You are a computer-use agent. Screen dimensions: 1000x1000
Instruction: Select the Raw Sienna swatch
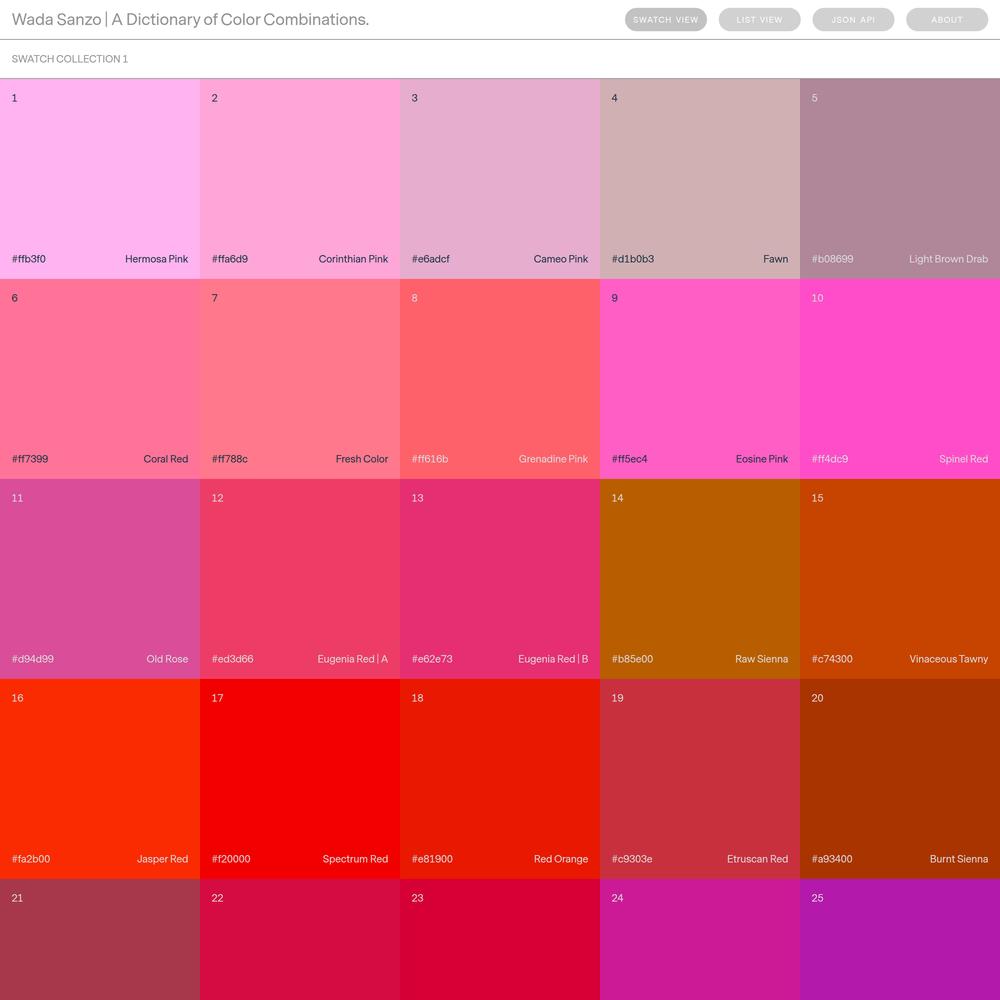point(700,579)
